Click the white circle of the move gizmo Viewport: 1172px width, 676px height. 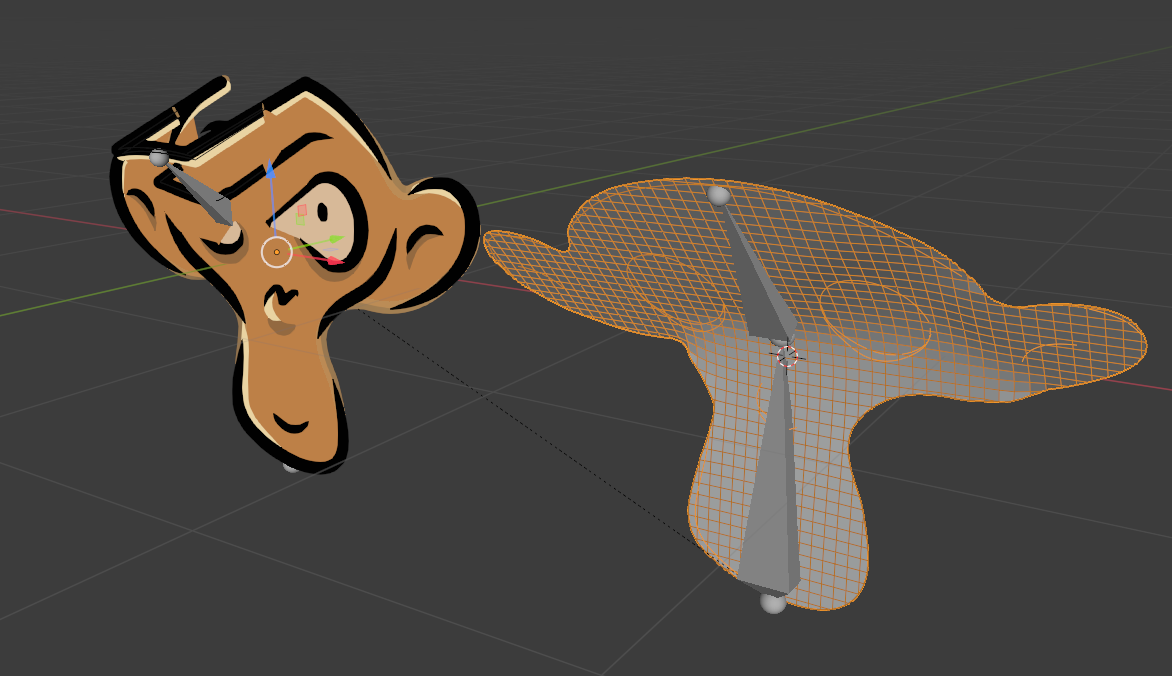click(x=277, y=252)
